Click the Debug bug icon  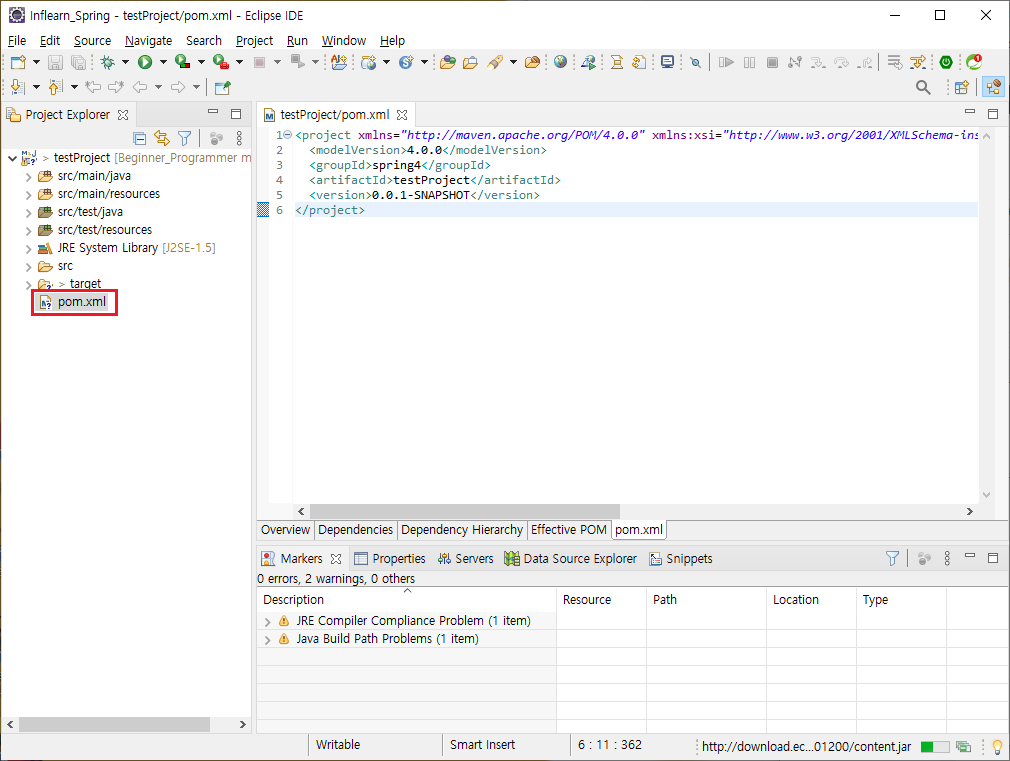click(x=108, y=63)
